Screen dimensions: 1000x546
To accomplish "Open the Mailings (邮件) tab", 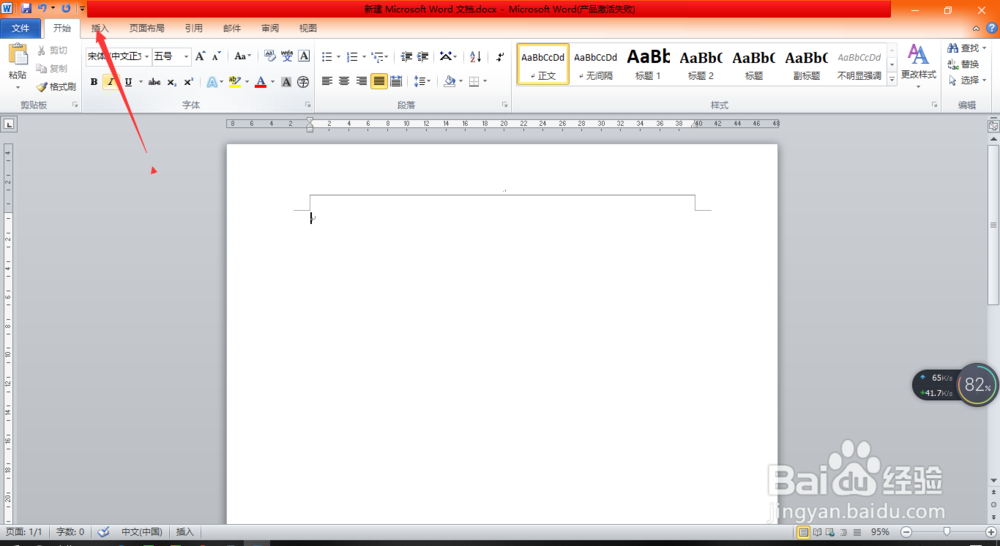I will coord(232,28).
